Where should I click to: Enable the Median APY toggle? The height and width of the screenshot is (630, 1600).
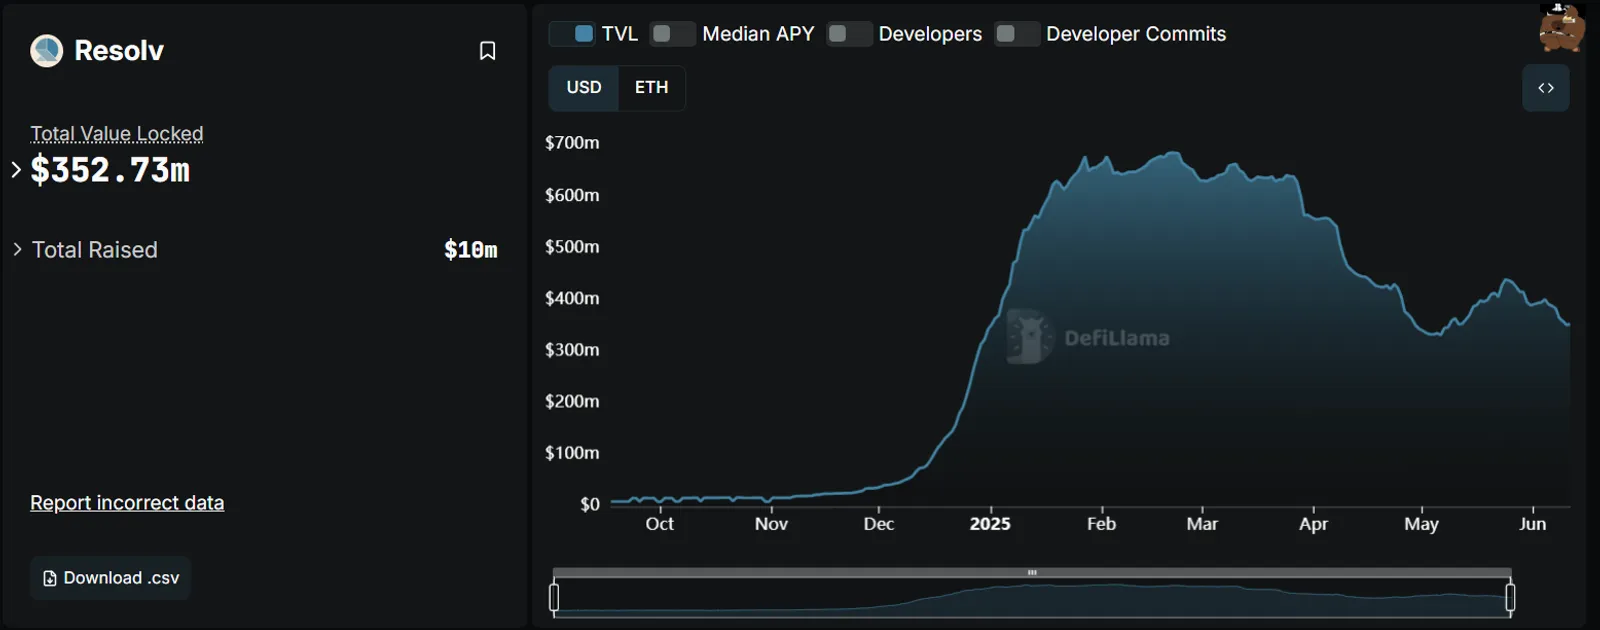pyautogui.click(x=672, y=34)
